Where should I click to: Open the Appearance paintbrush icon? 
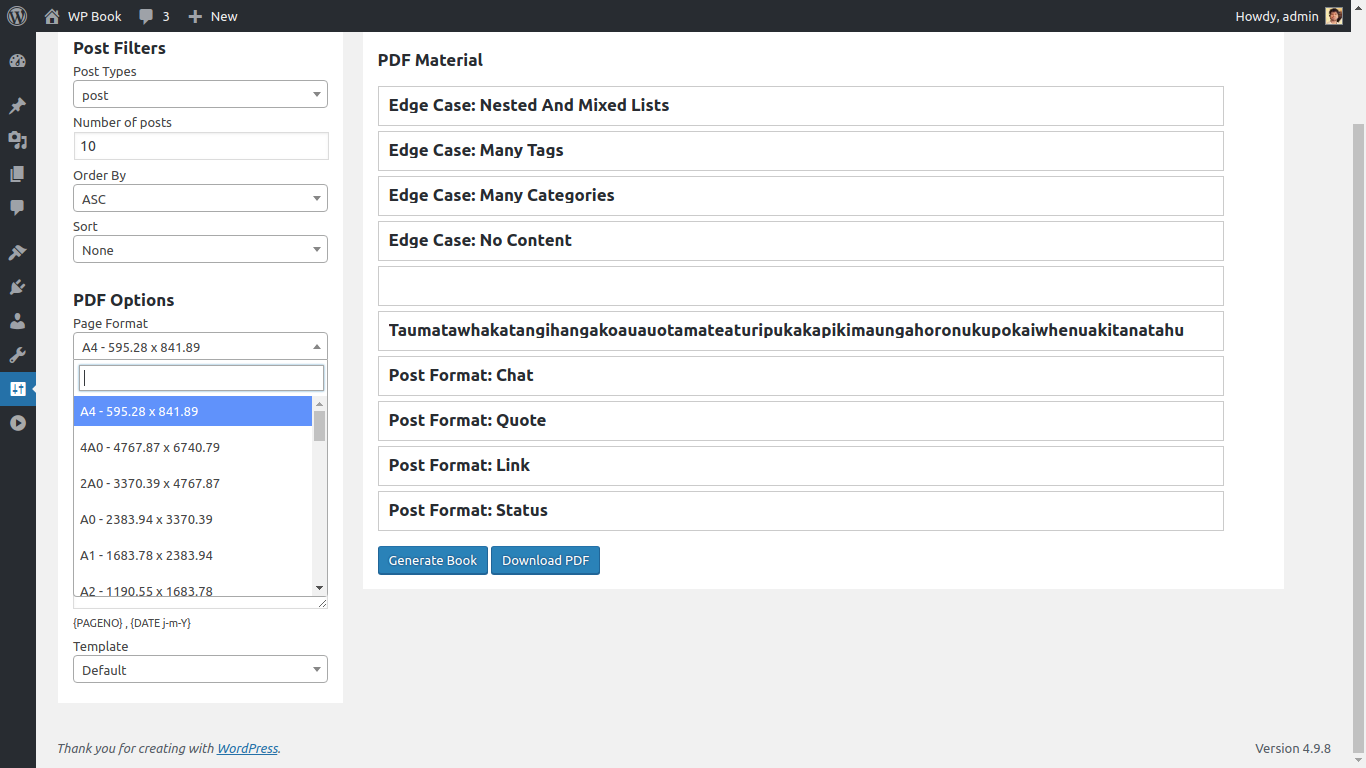pos(17,252)
